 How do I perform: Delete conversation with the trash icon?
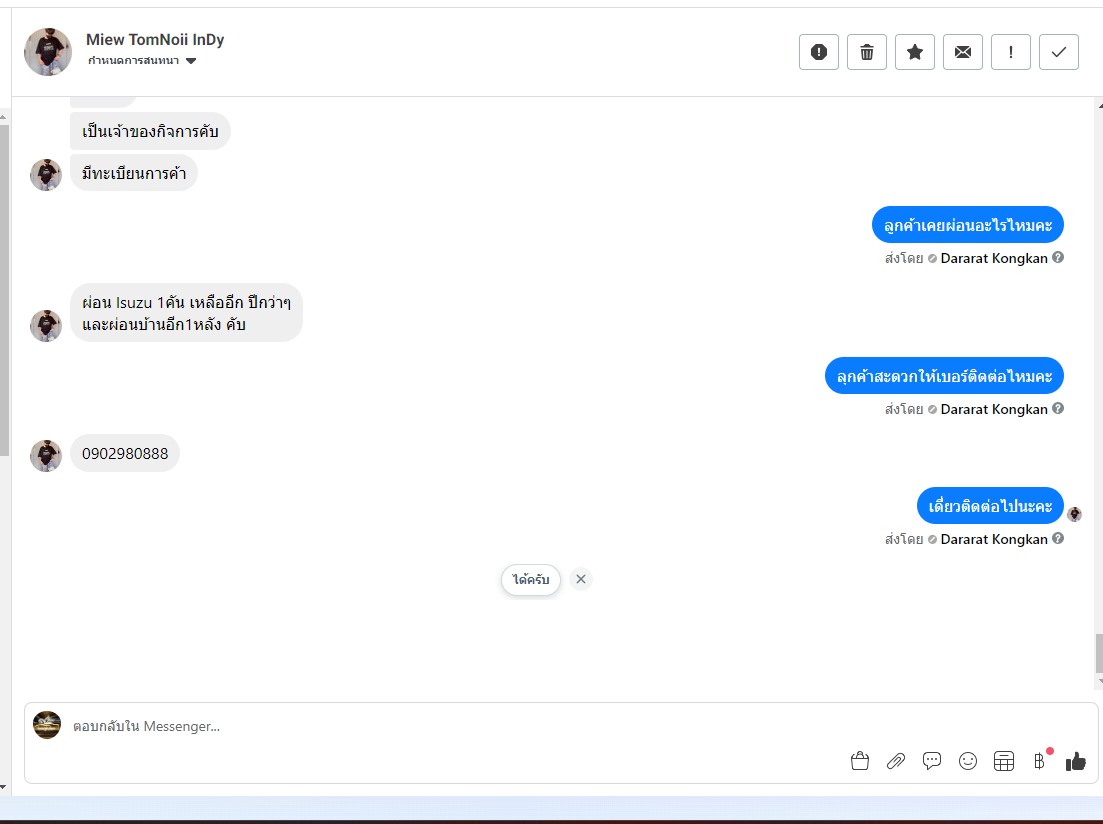click(x=867, y=52)
